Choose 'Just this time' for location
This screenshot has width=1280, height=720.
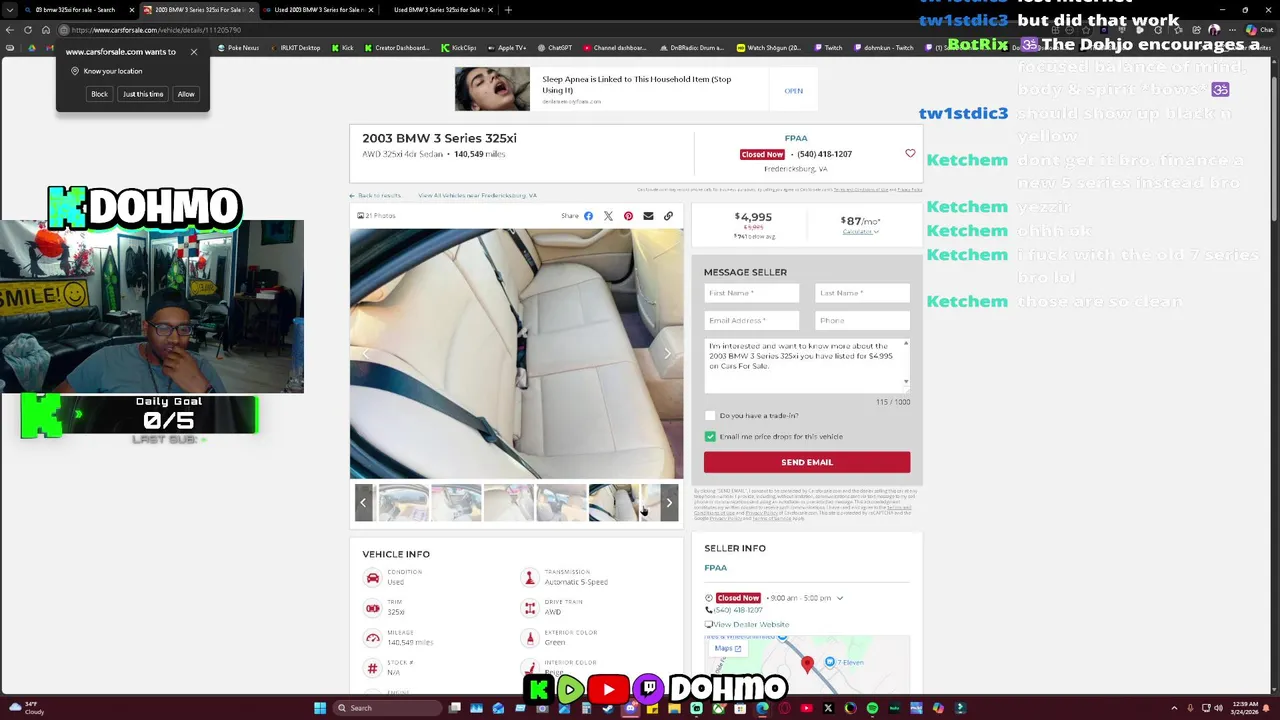click(143, 94)
